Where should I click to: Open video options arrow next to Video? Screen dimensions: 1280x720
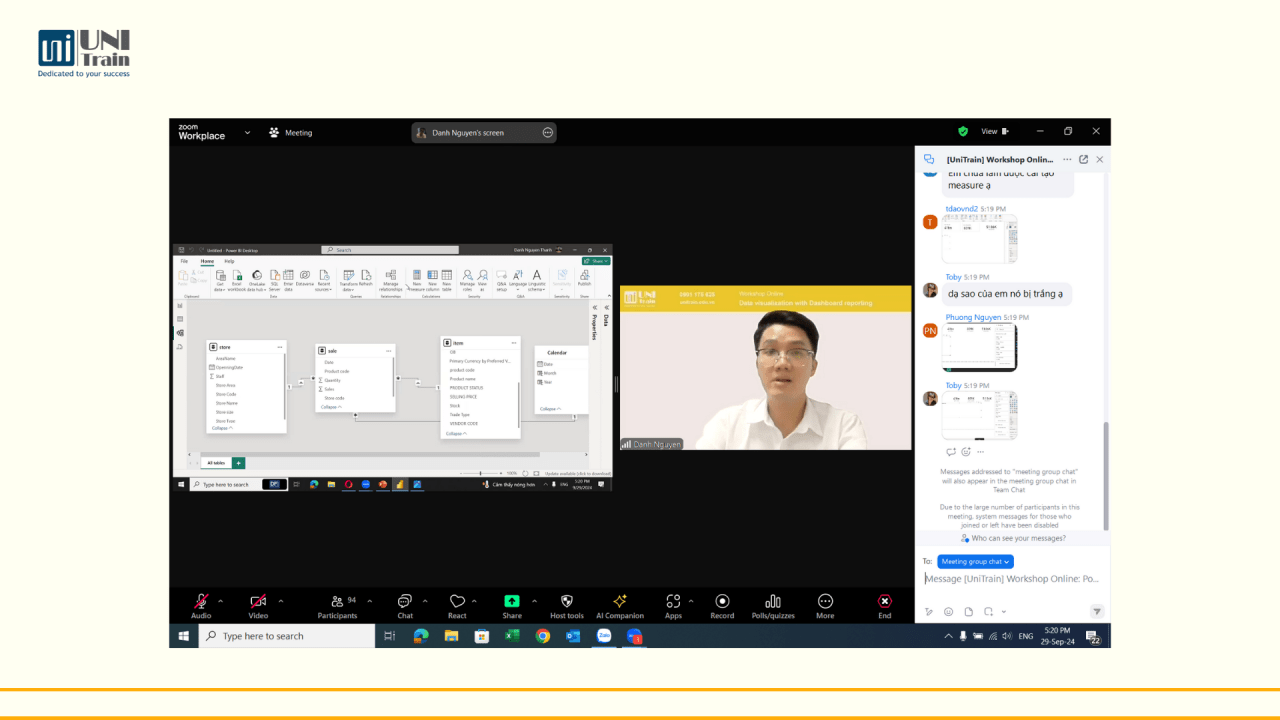(280, 601)
